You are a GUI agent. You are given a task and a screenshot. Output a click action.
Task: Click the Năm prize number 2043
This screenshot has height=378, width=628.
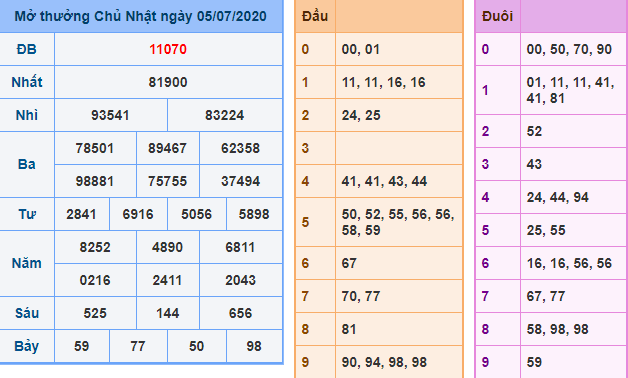click(x=240, y=280)
